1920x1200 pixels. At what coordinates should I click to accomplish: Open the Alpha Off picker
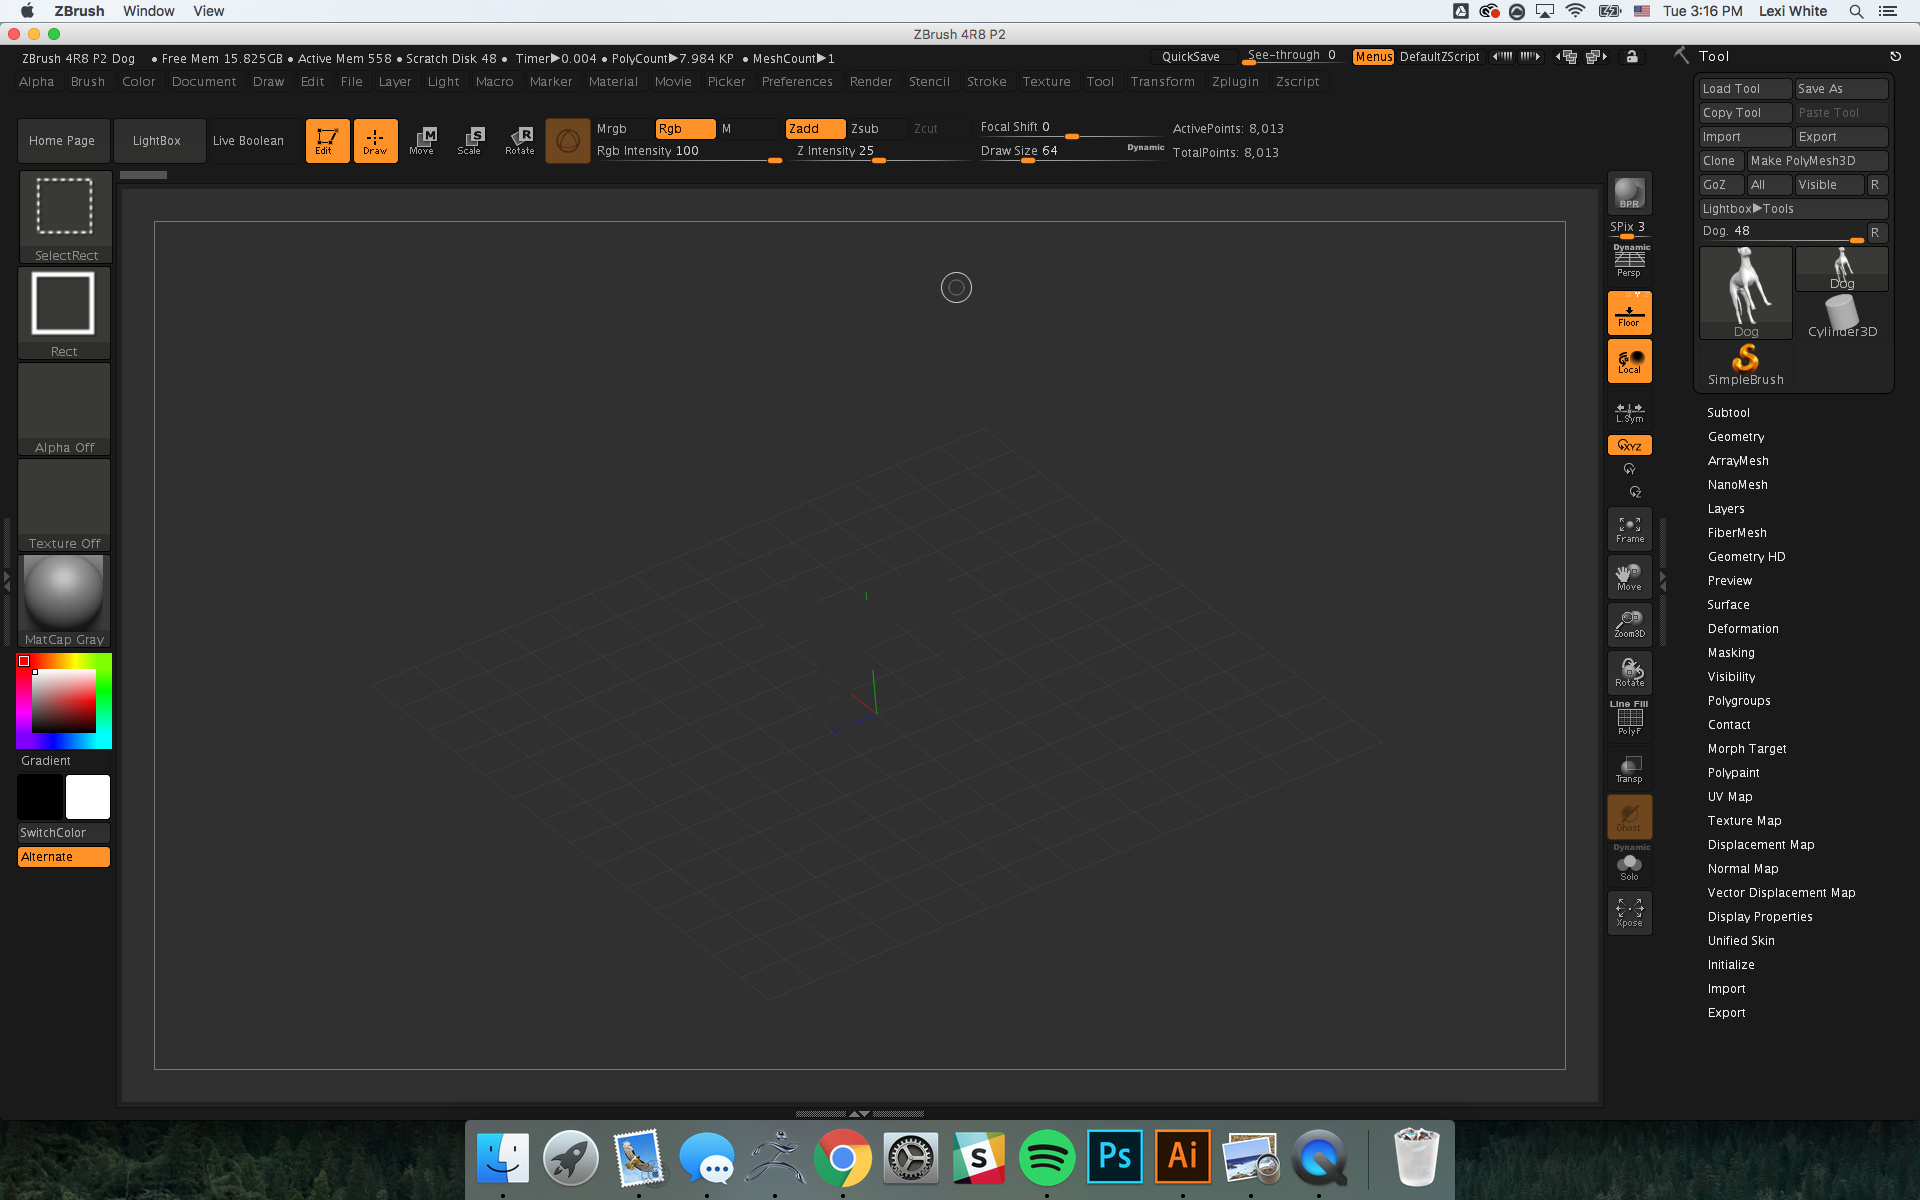pos(65,409)
